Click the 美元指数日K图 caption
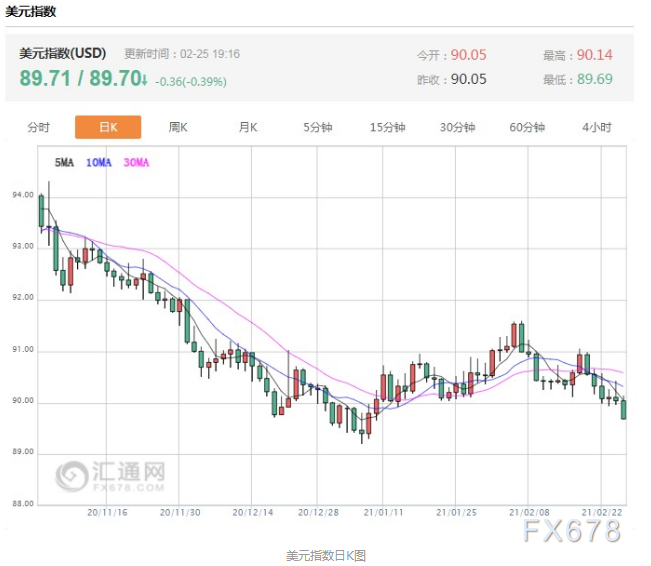The width and height of the screenshot is (651, 566). coord(326,556)
